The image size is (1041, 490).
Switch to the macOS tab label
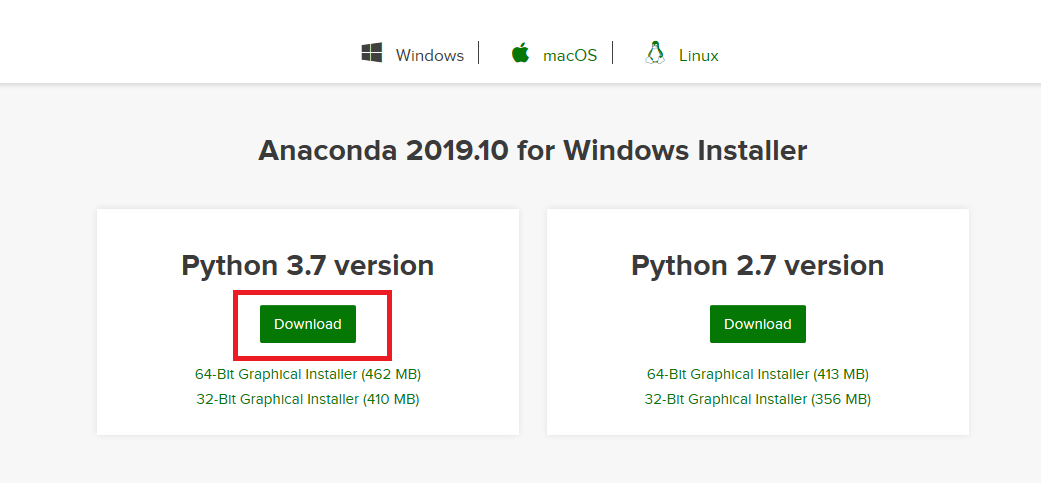click(570, 55)
